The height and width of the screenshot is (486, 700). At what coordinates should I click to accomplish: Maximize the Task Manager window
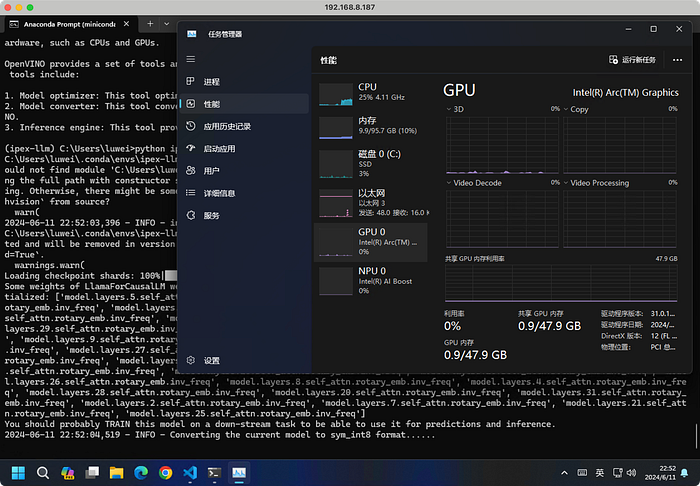tap(654, 29)
